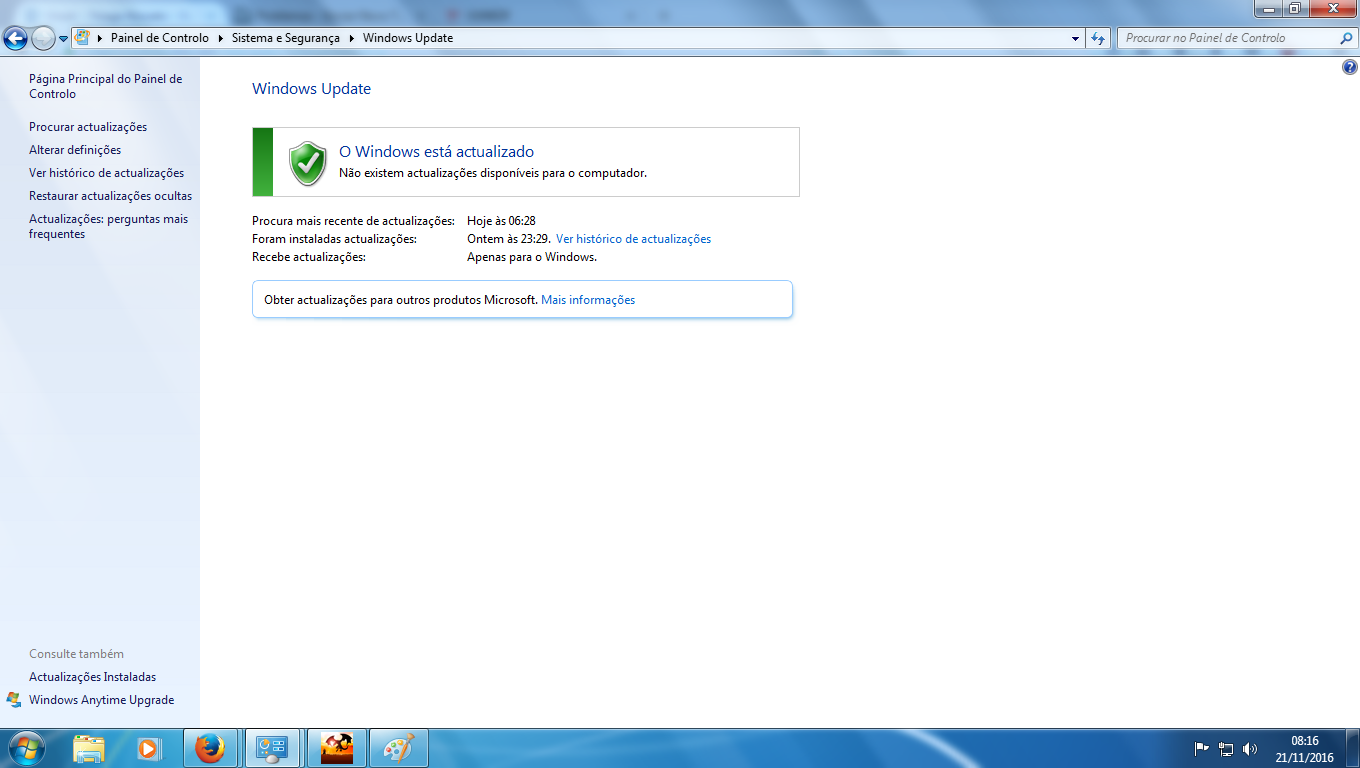Open help with the blue question mark
Image resolution: width=1360 pixels, height=768 pixels.
click(1350, 68)
